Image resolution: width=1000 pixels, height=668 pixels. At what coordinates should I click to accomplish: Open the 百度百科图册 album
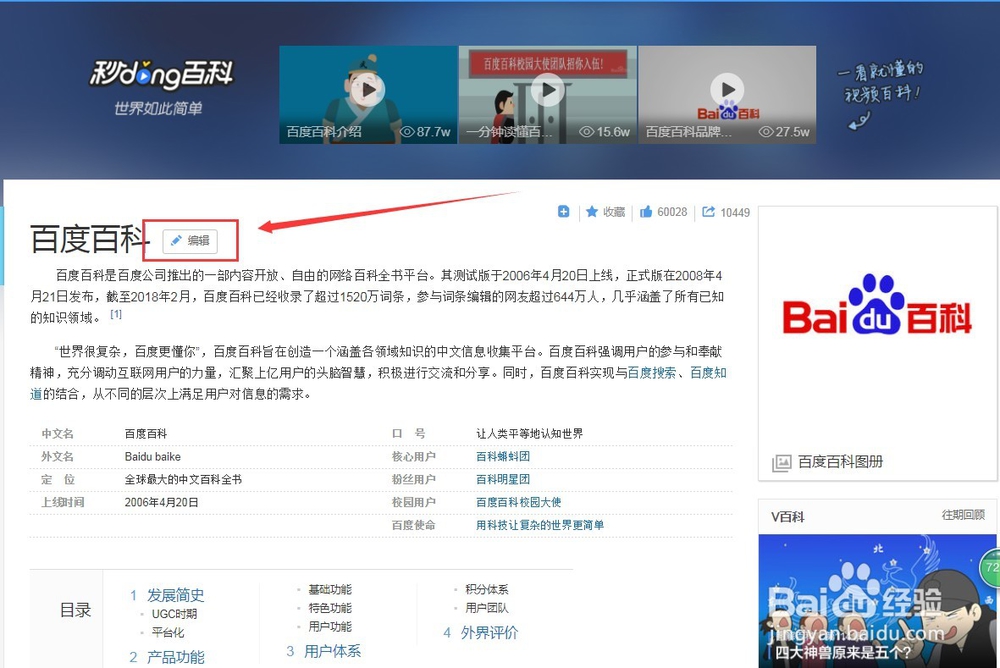coord(840,461)
